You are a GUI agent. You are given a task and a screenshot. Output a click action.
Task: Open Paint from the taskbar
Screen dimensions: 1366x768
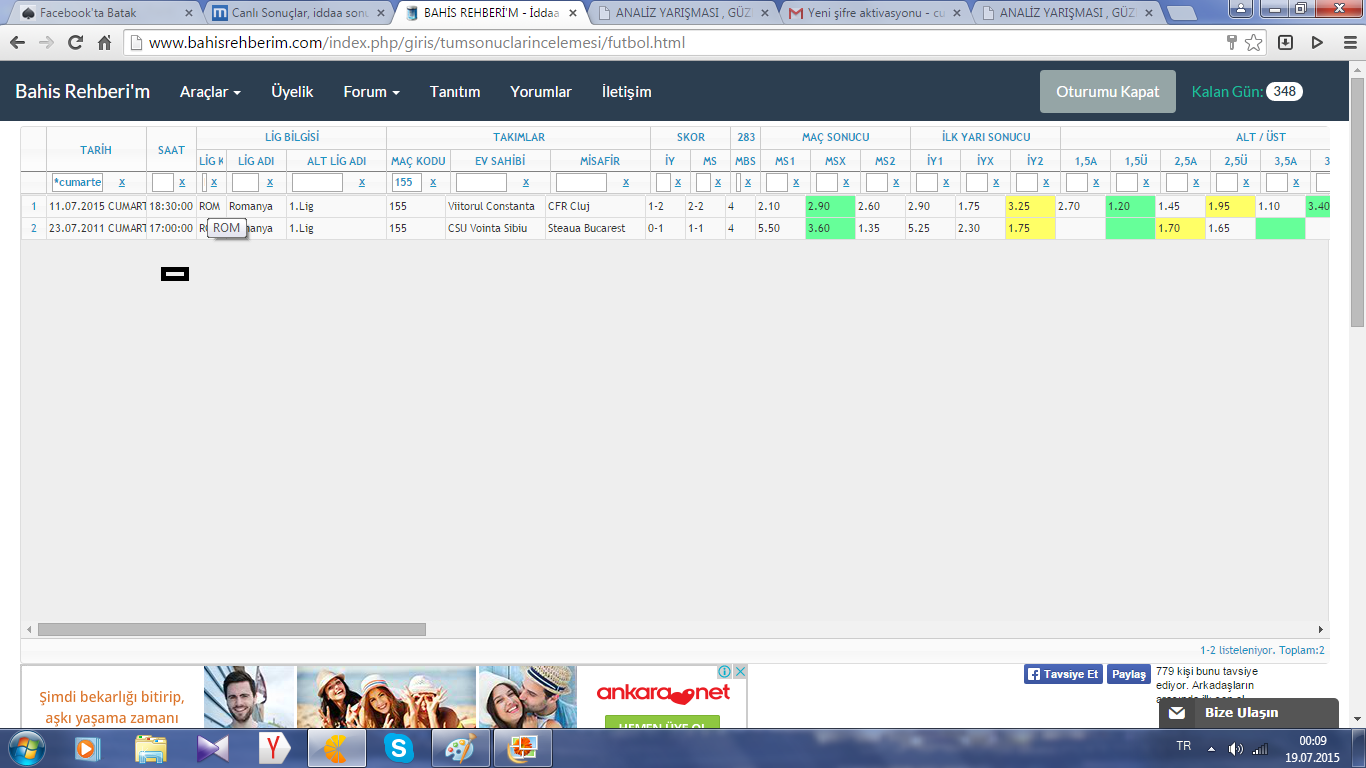point(460,748)
